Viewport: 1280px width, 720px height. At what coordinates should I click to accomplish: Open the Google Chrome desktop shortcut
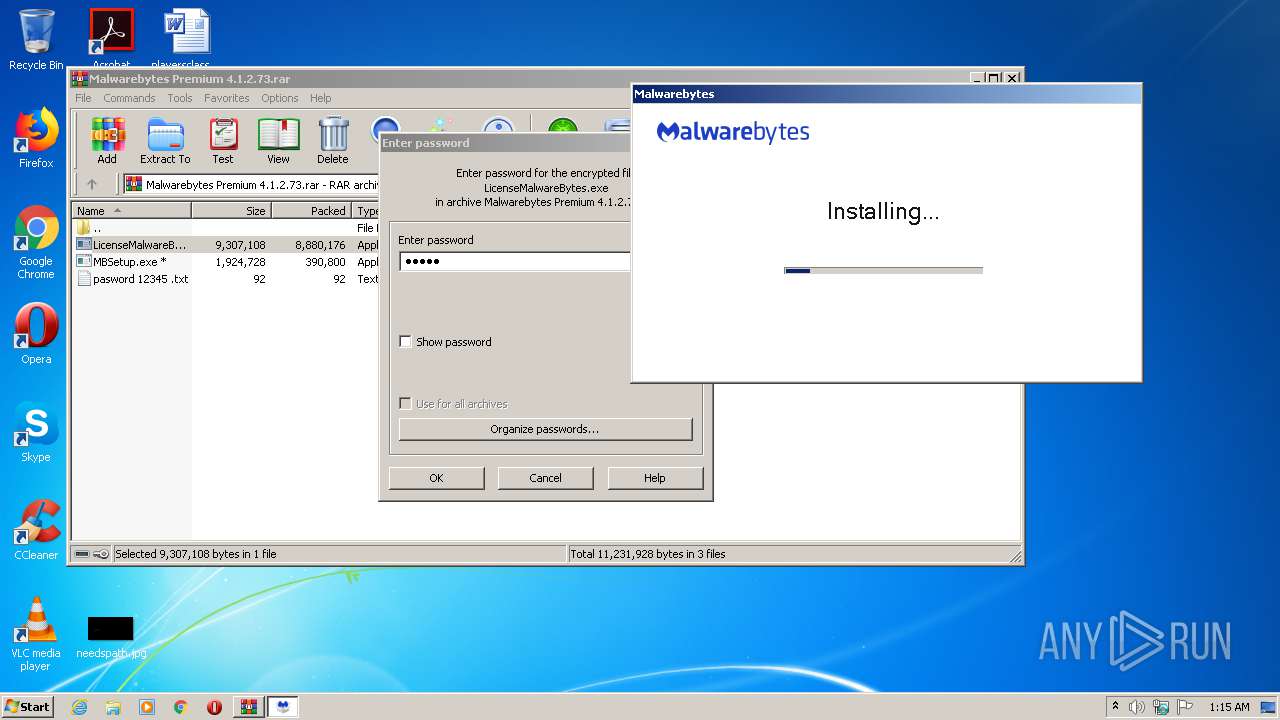(x=36, y=242)
